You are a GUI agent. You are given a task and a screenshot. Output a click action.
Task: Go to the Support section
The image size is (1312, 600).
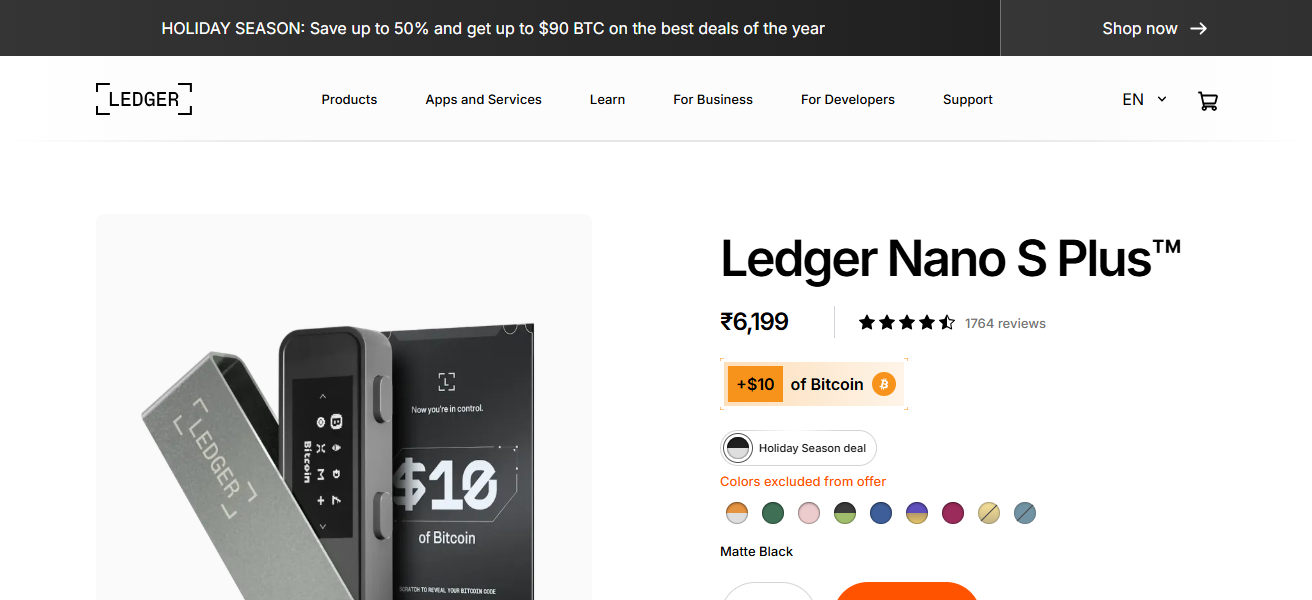[967, 99]
